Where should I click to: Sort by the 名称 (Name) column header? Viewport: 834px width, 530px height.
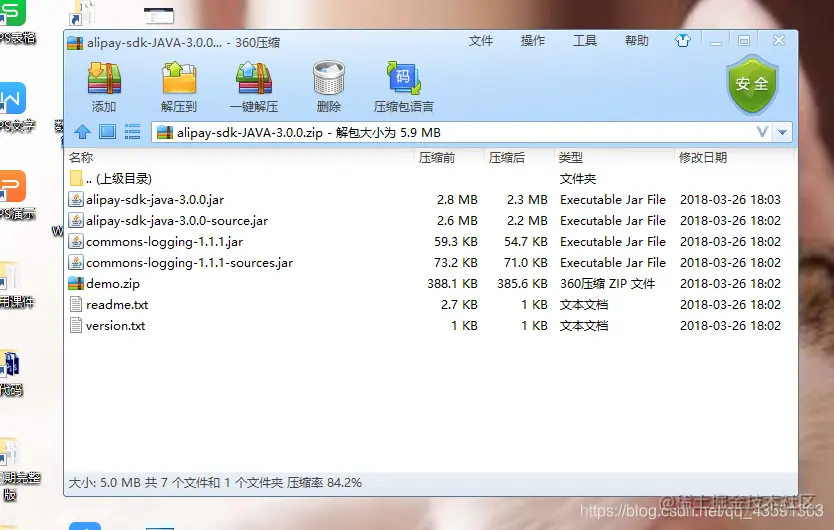click(81, 158)
